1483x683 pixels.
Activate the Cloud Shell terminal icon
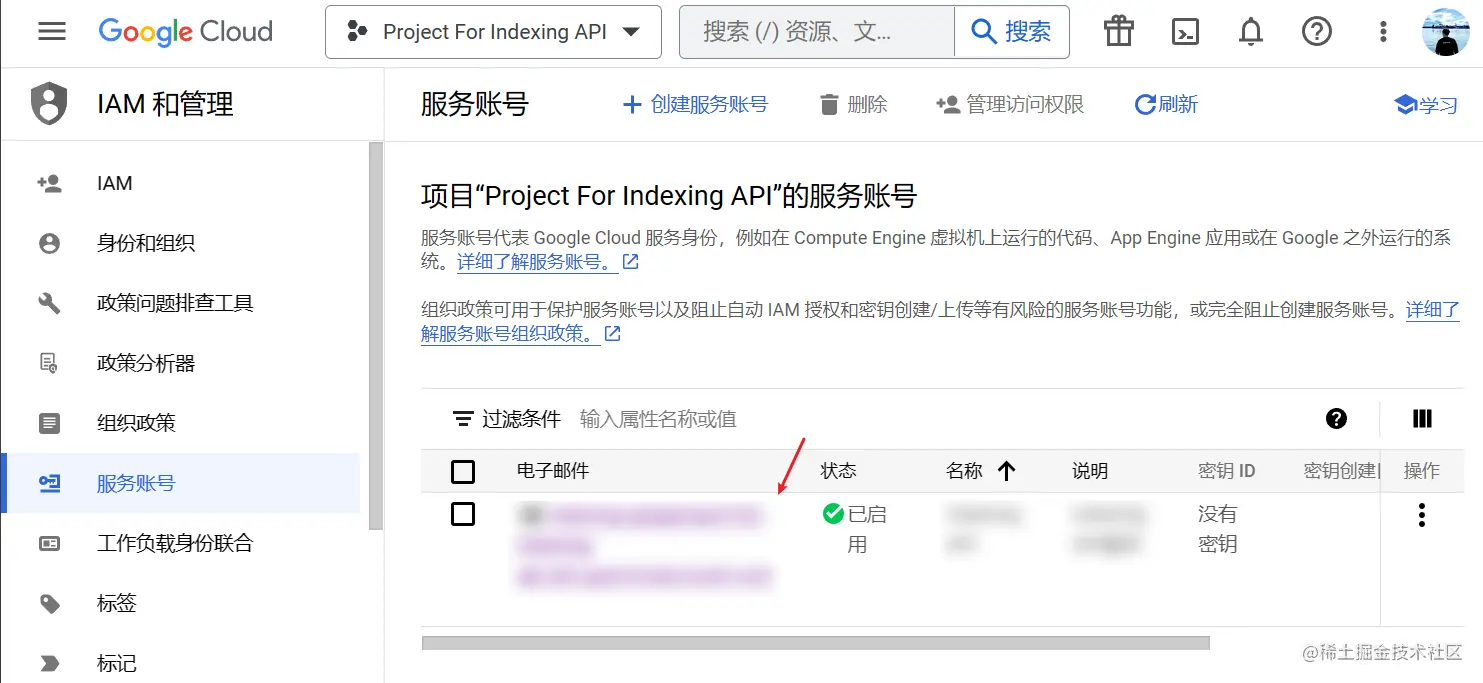pyautogui.click(x=1185, y=32)
